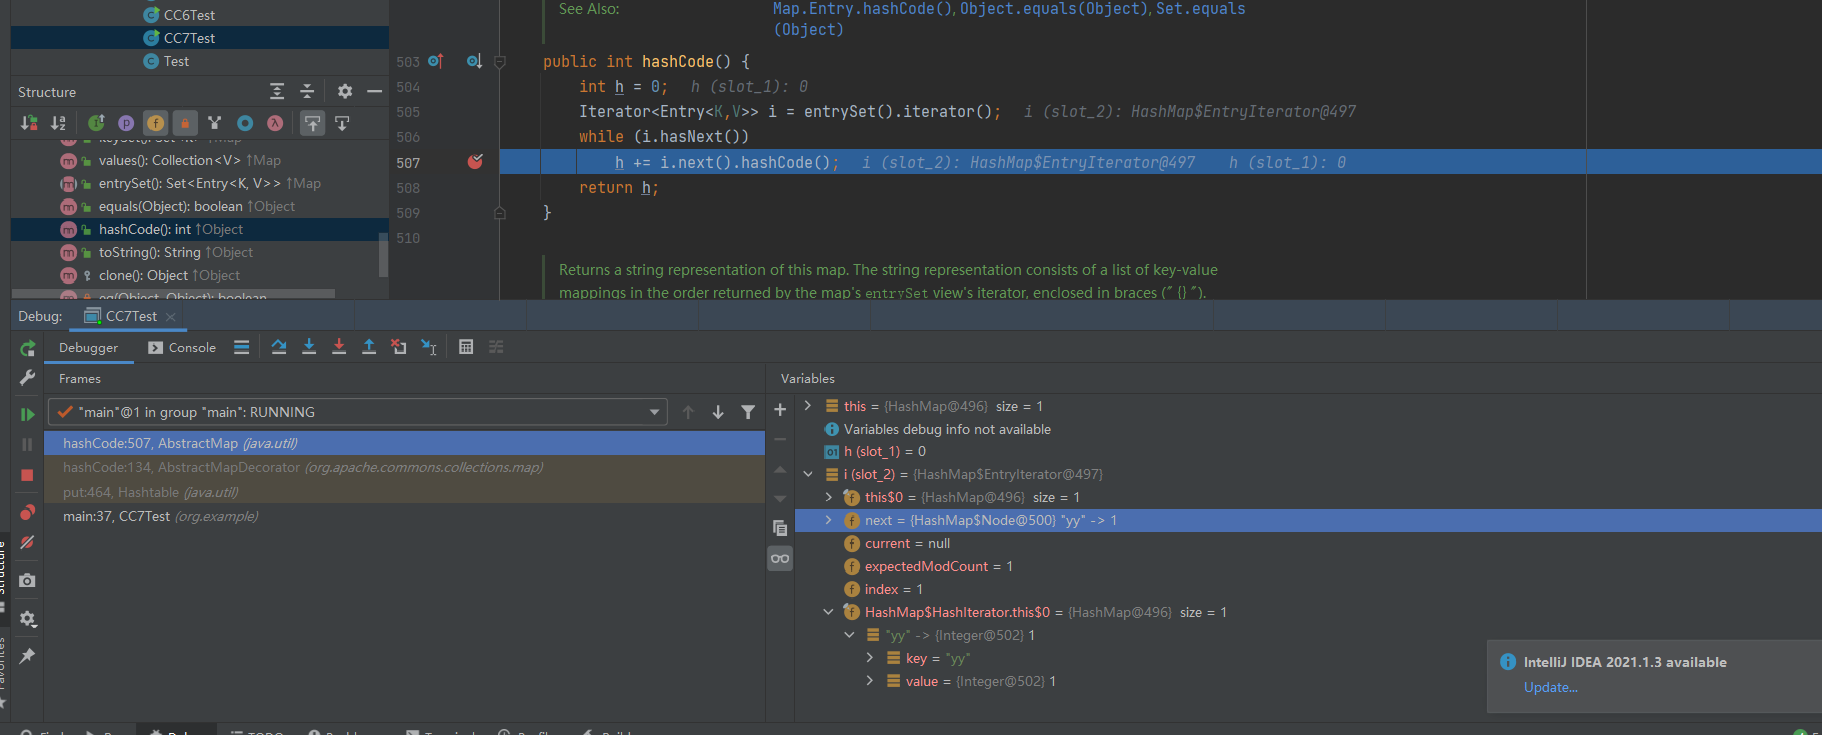Viewport: 1822px width, 735px height.
Task: Toggle Show Anonymous Classes blue circle icon
Action: 245,123
